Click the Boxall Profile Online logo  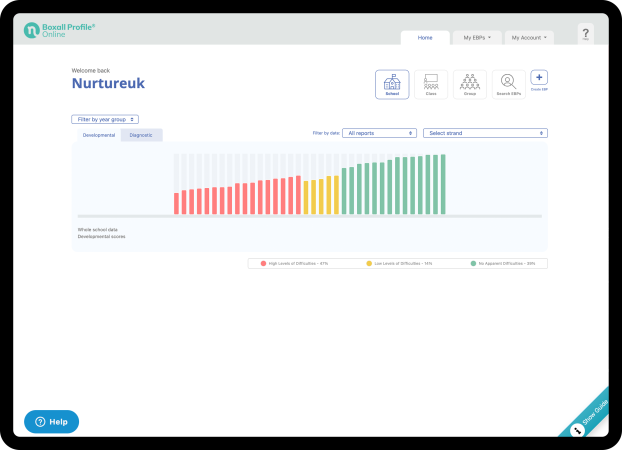coord(60,30)
